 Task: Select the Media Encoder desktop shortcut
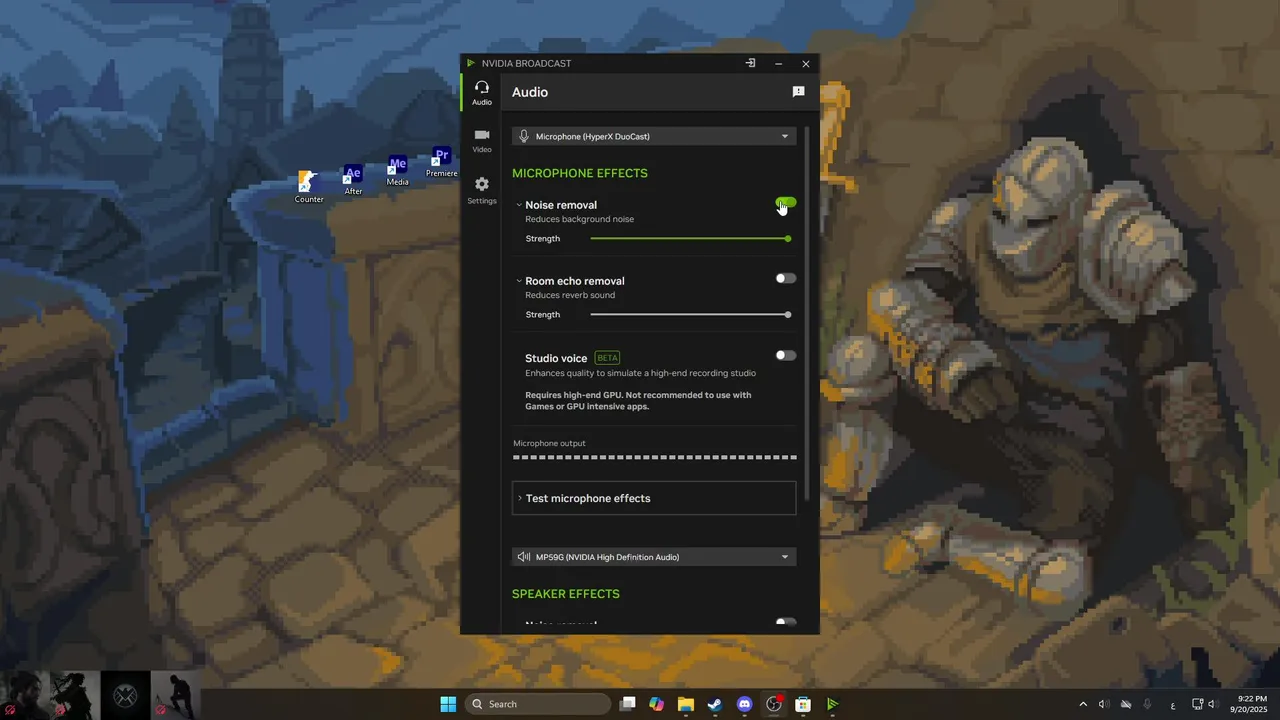(397, 171)
